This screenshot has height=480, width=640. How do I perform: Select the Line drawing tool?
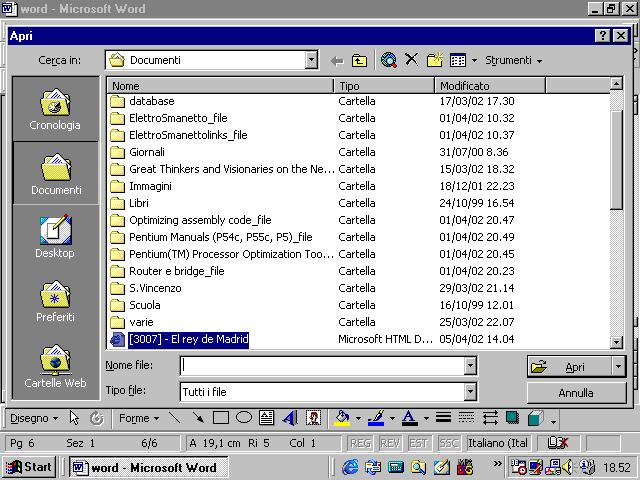(175, 418)
